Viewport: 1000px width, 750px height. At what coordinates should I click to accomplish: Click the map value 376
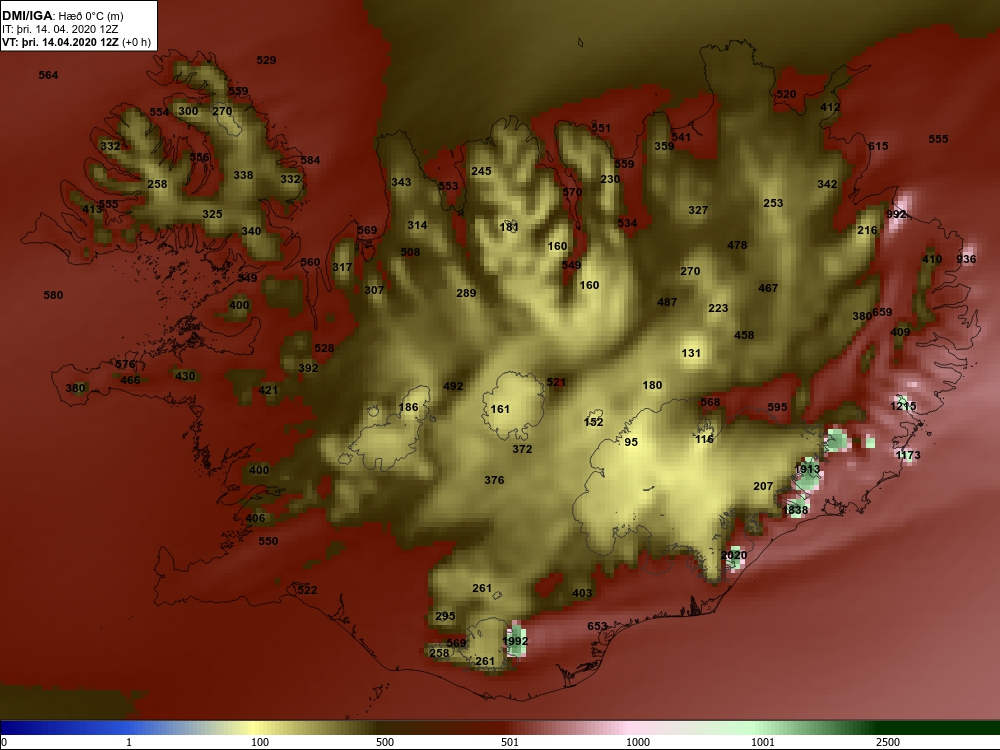494,480
